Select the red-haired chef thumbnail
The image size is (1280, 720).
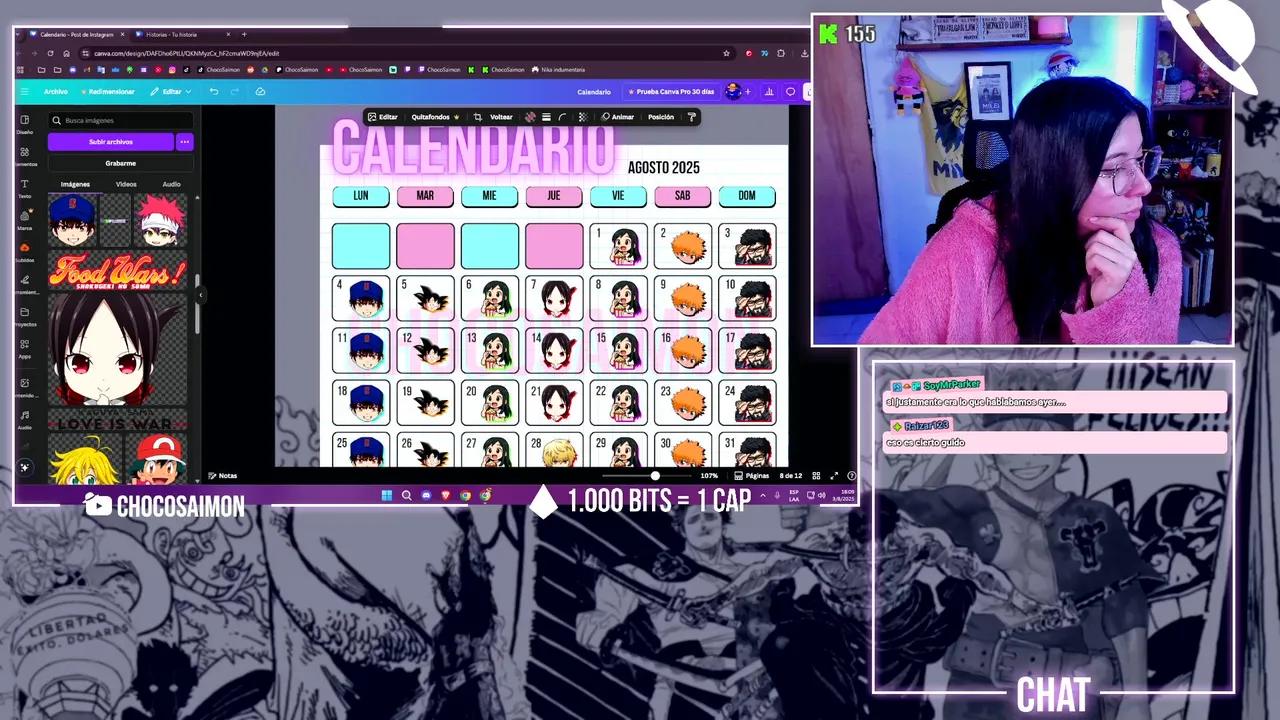(159, 221)
